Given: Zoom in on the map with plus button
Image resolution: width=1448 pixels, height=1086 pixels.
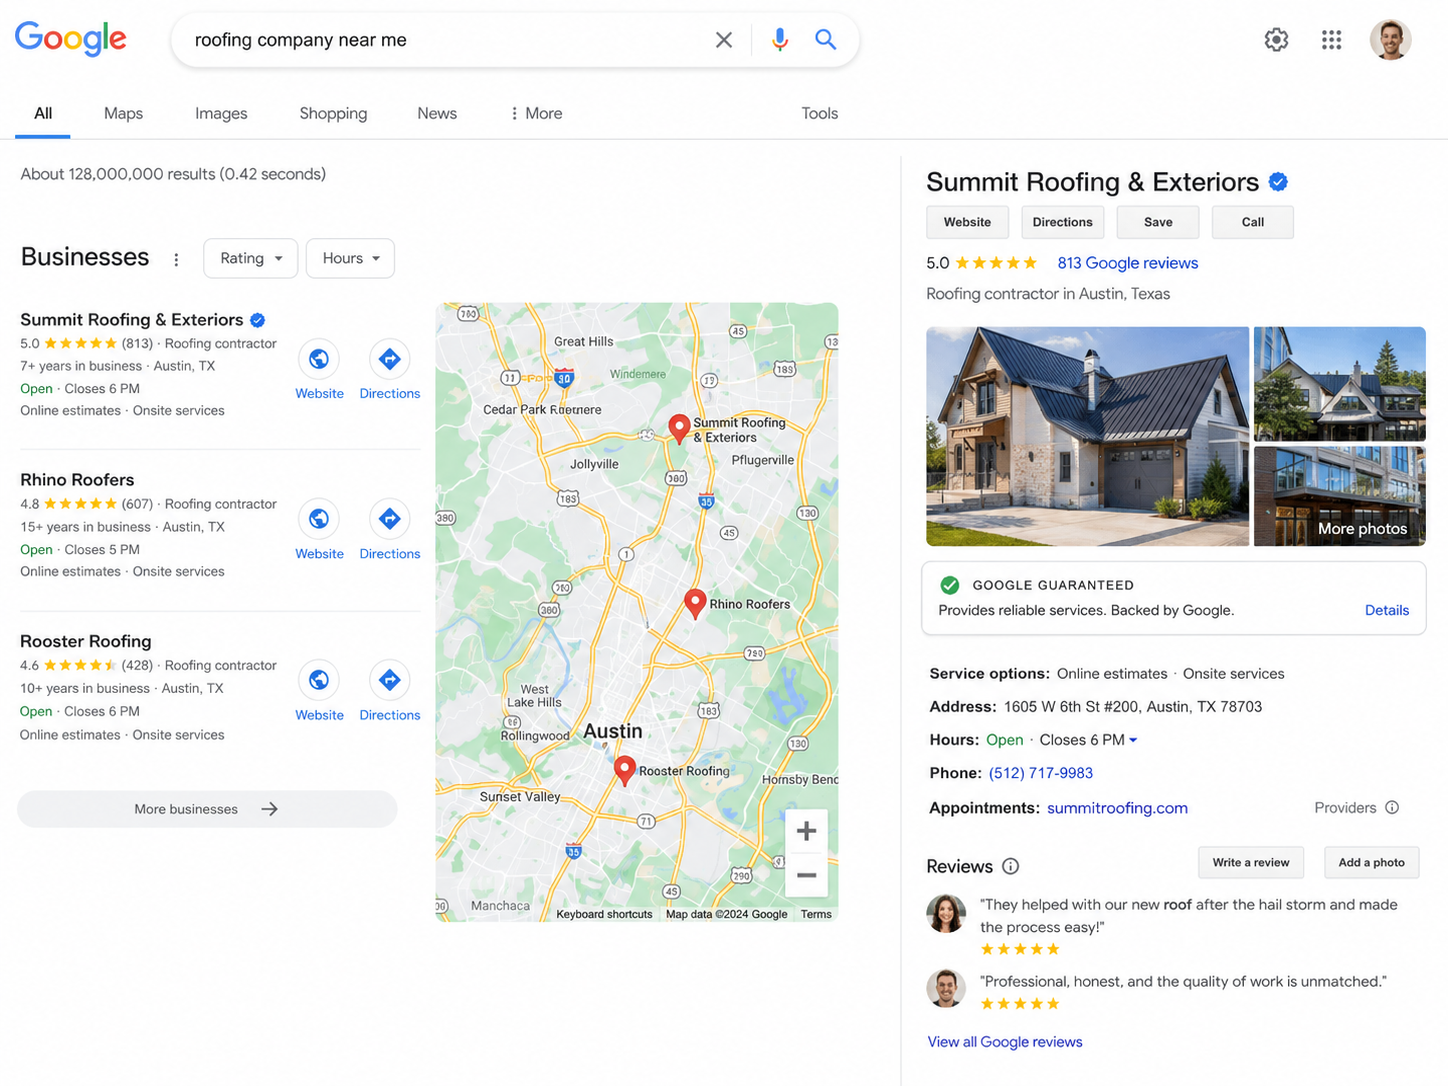Looking at the screenshot, I should [x=806, y=831].
